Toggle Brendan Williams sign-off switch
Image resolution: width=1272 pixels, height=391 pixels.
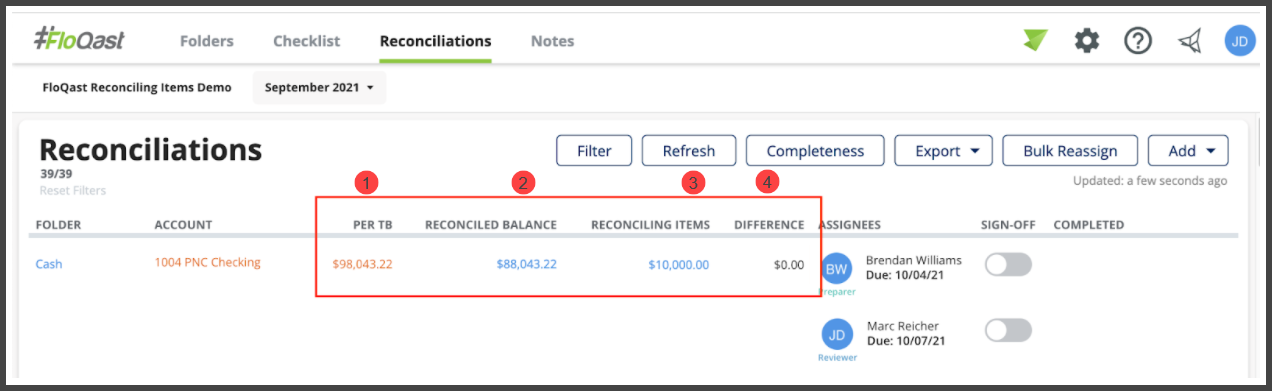[1008, 265]
